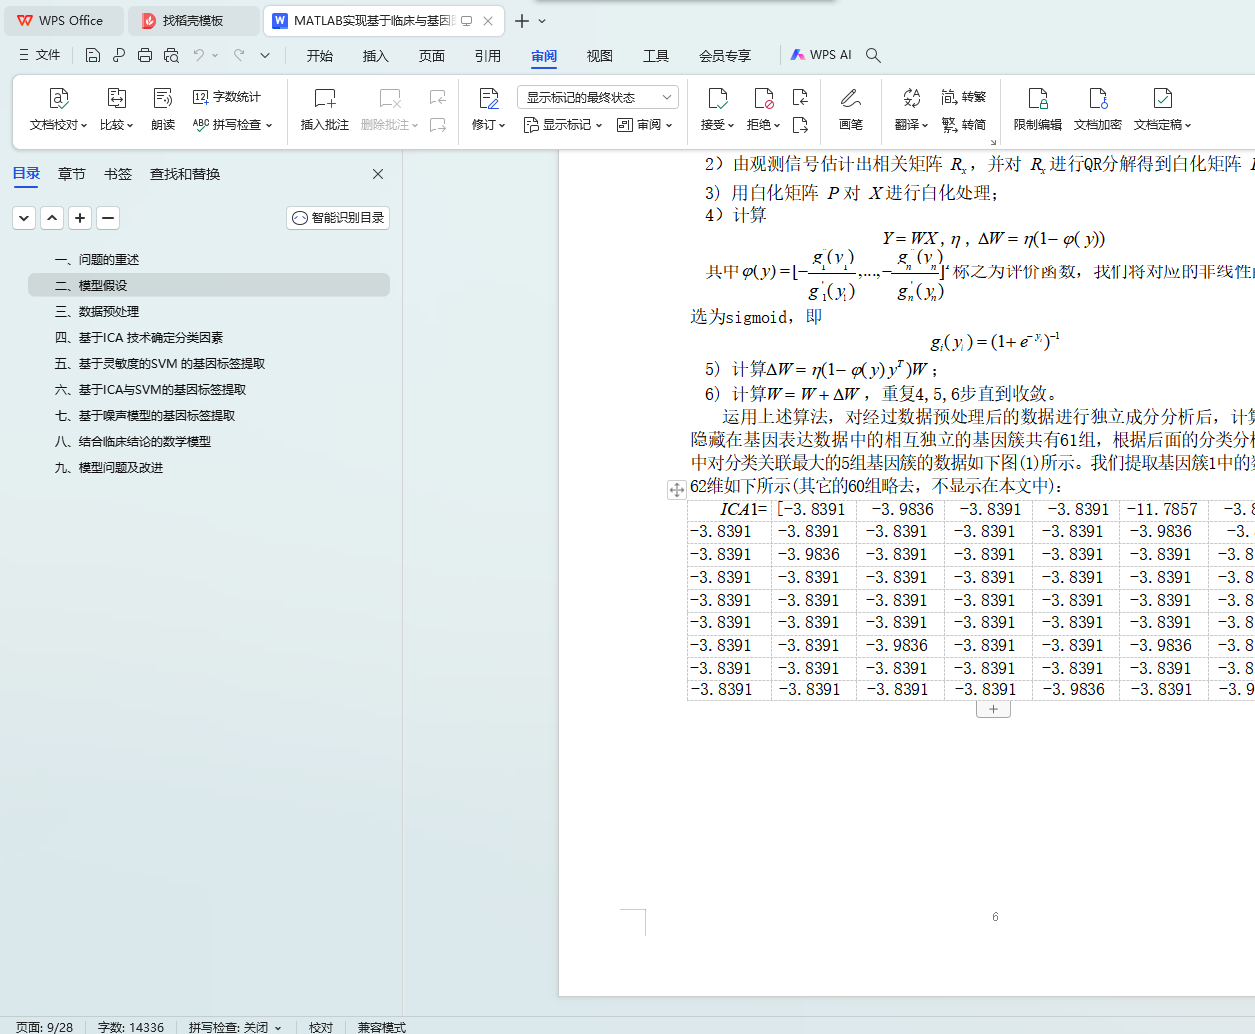Switch to the 视图 ribbon tab
The image size is (1255, 1034).
click(x=600, y=56)
